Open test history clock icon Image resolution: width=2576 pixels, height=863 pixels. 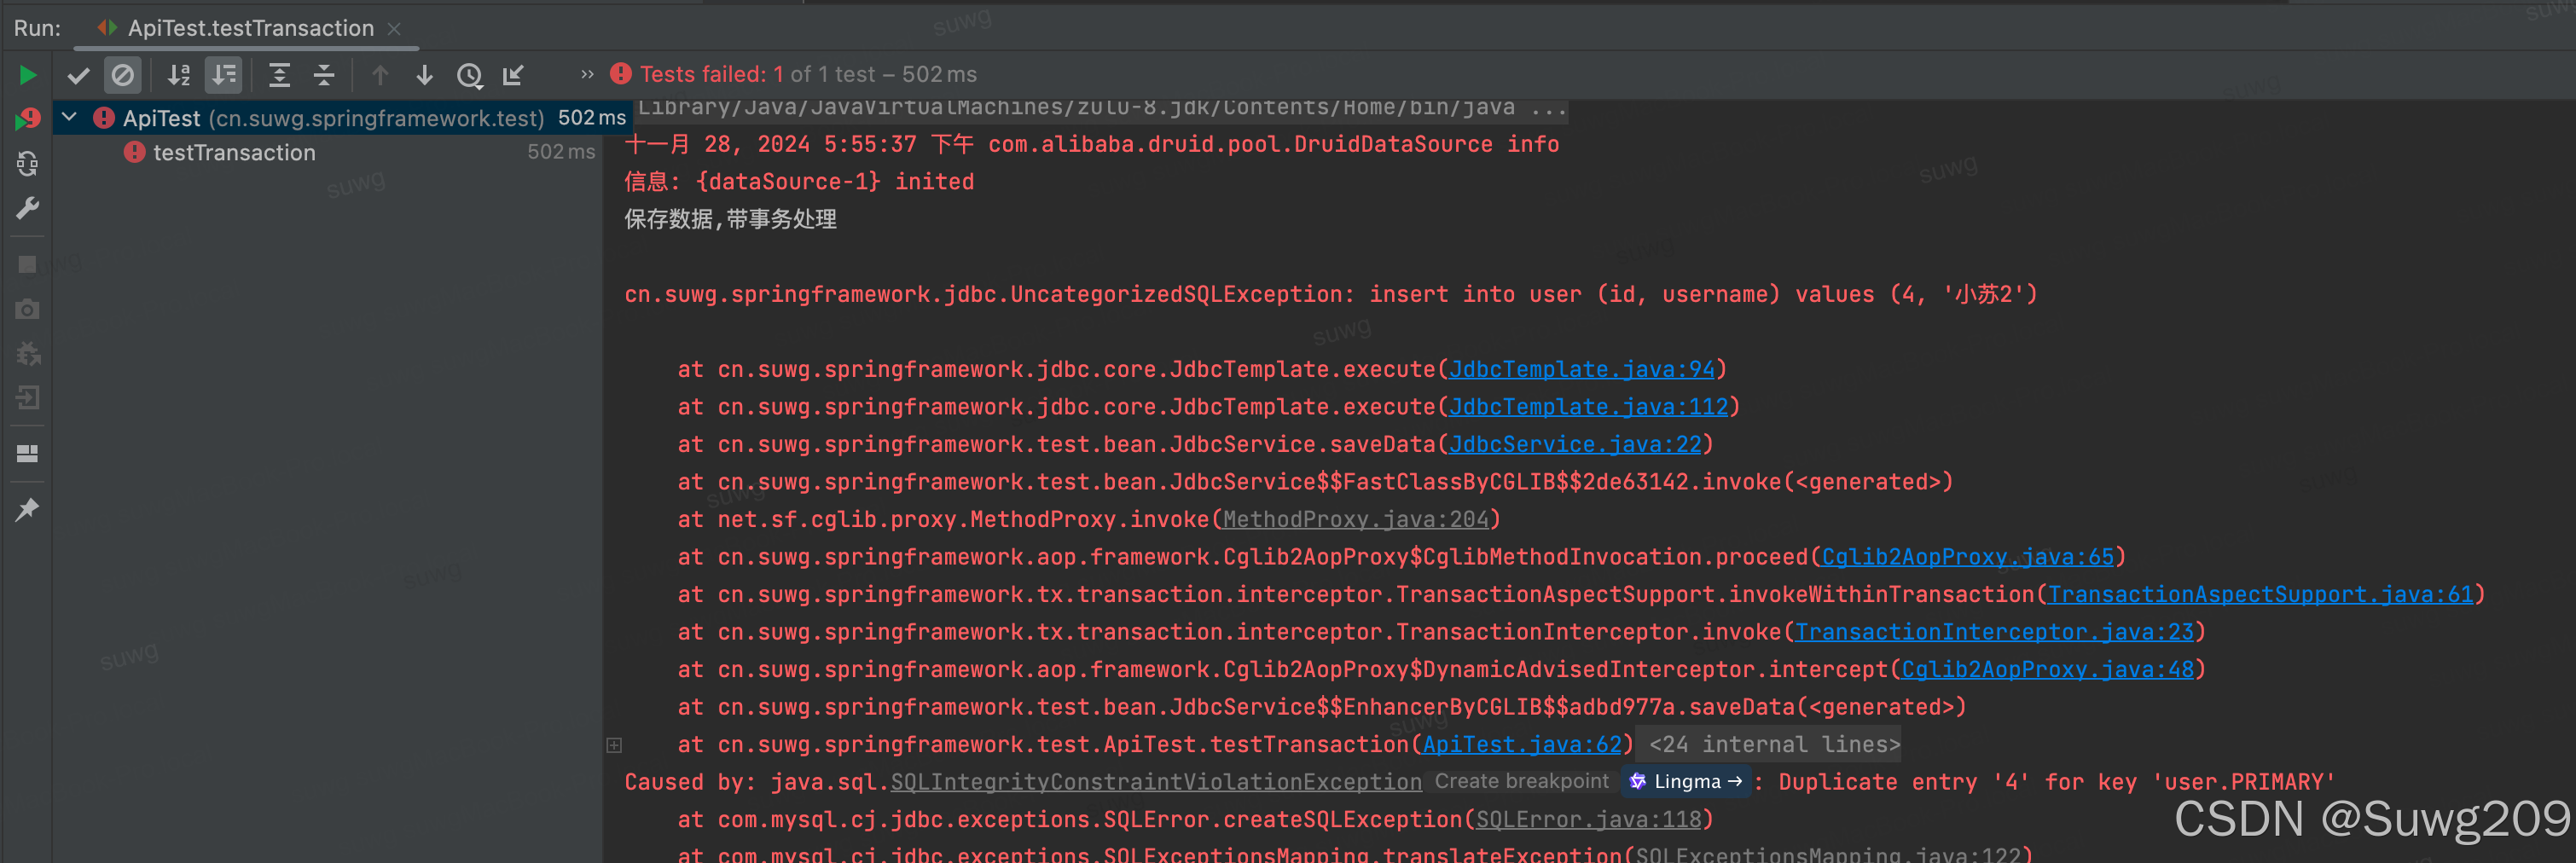click(x=469, y=75)
